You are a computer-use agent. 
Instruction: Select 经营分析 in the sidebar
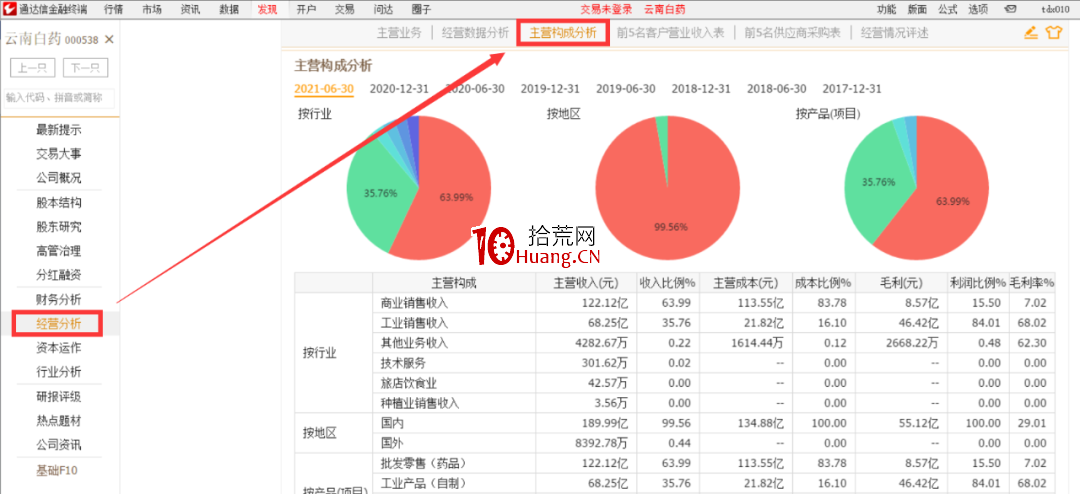pyautogui.click(x=59, y=323)
